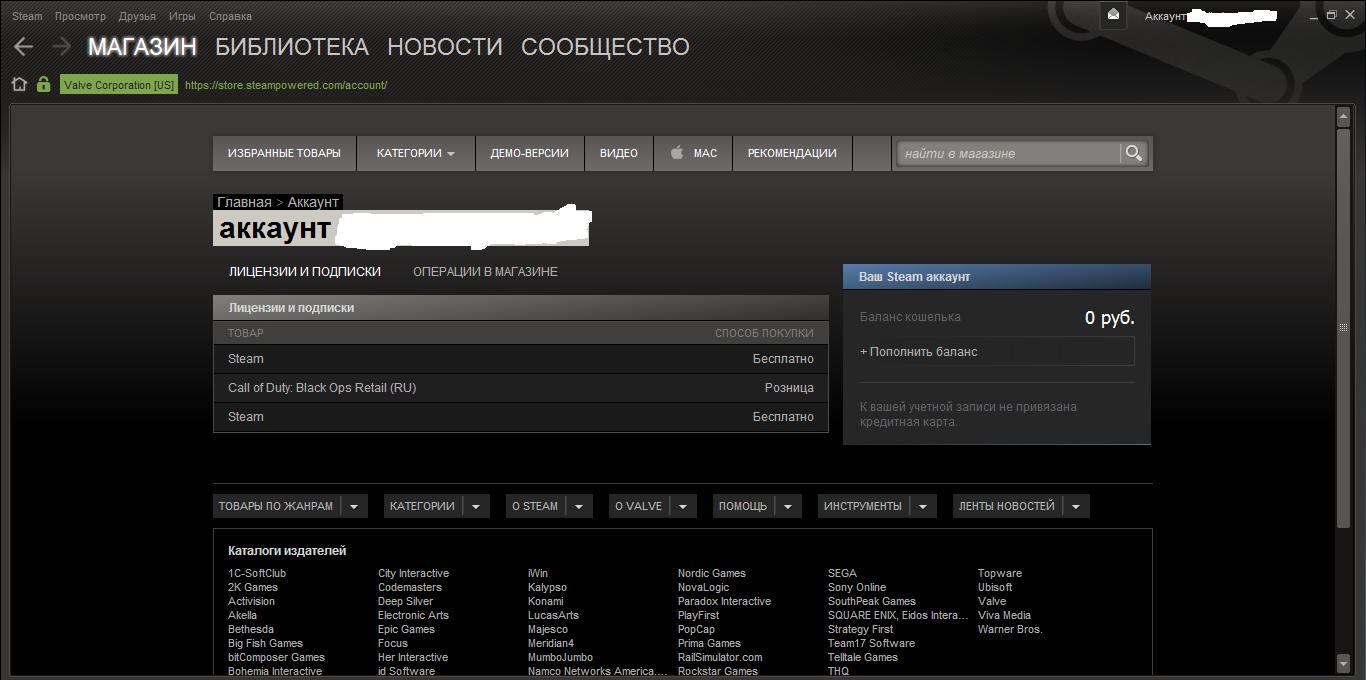Open ВИДЕО page
1366x680 pixels.
pyautogui.click(x=619, y=153)
